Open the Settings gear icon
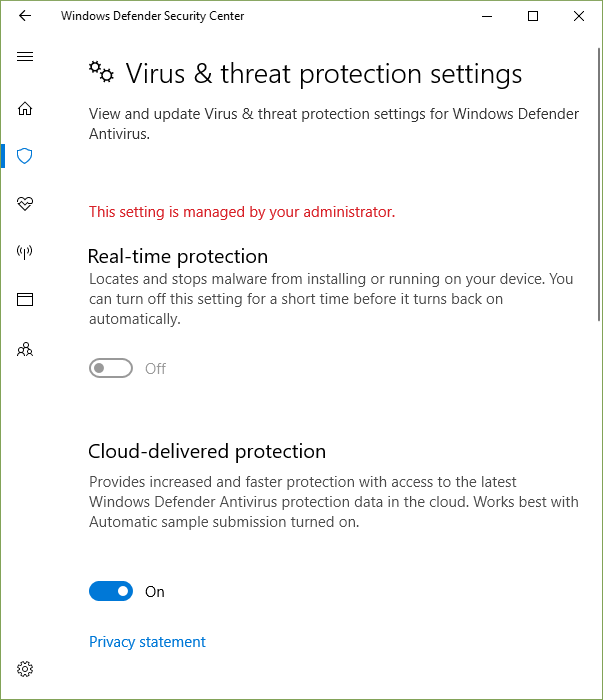 [25, 669]
